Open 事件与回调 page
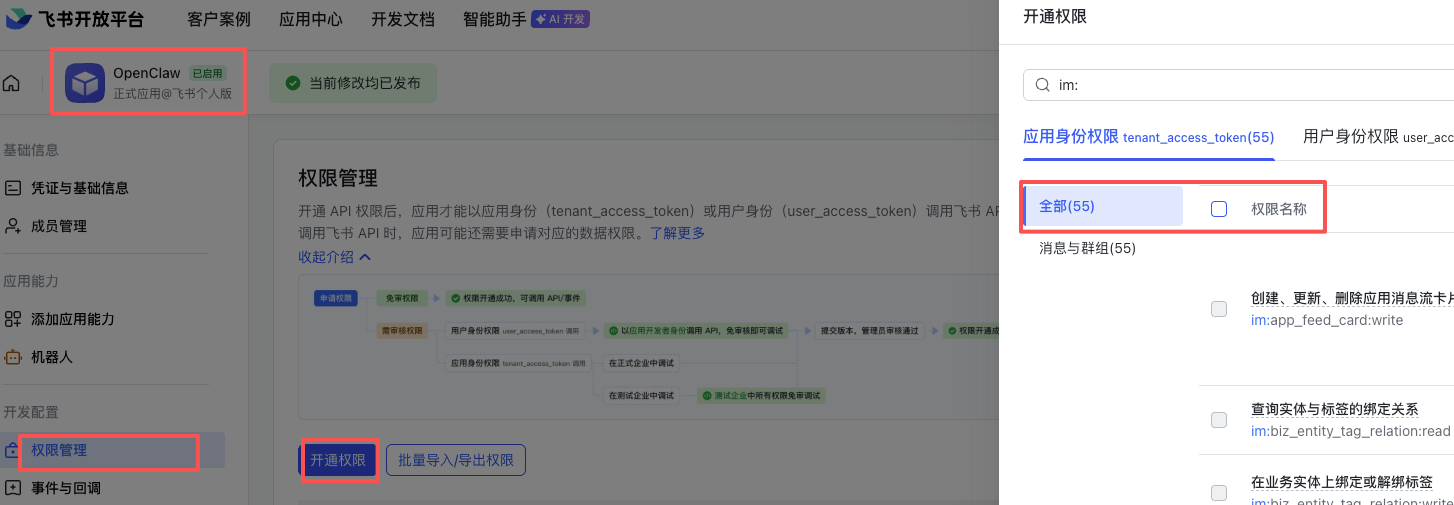The height and width of the screenshot is (505, 1454). tap(66, 488)
